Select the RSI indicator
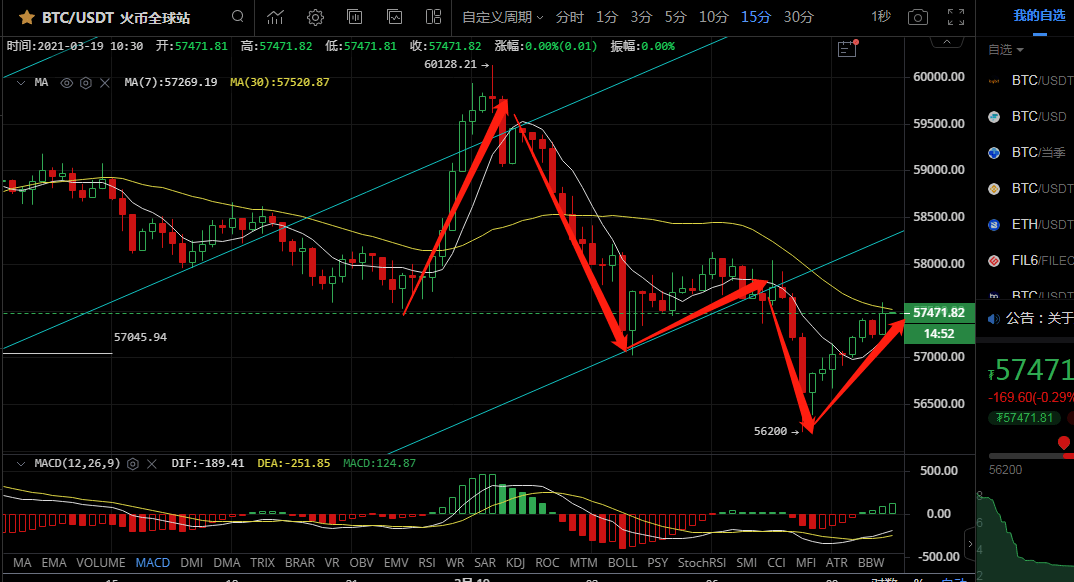The image size is (1074, 582). 427,563
